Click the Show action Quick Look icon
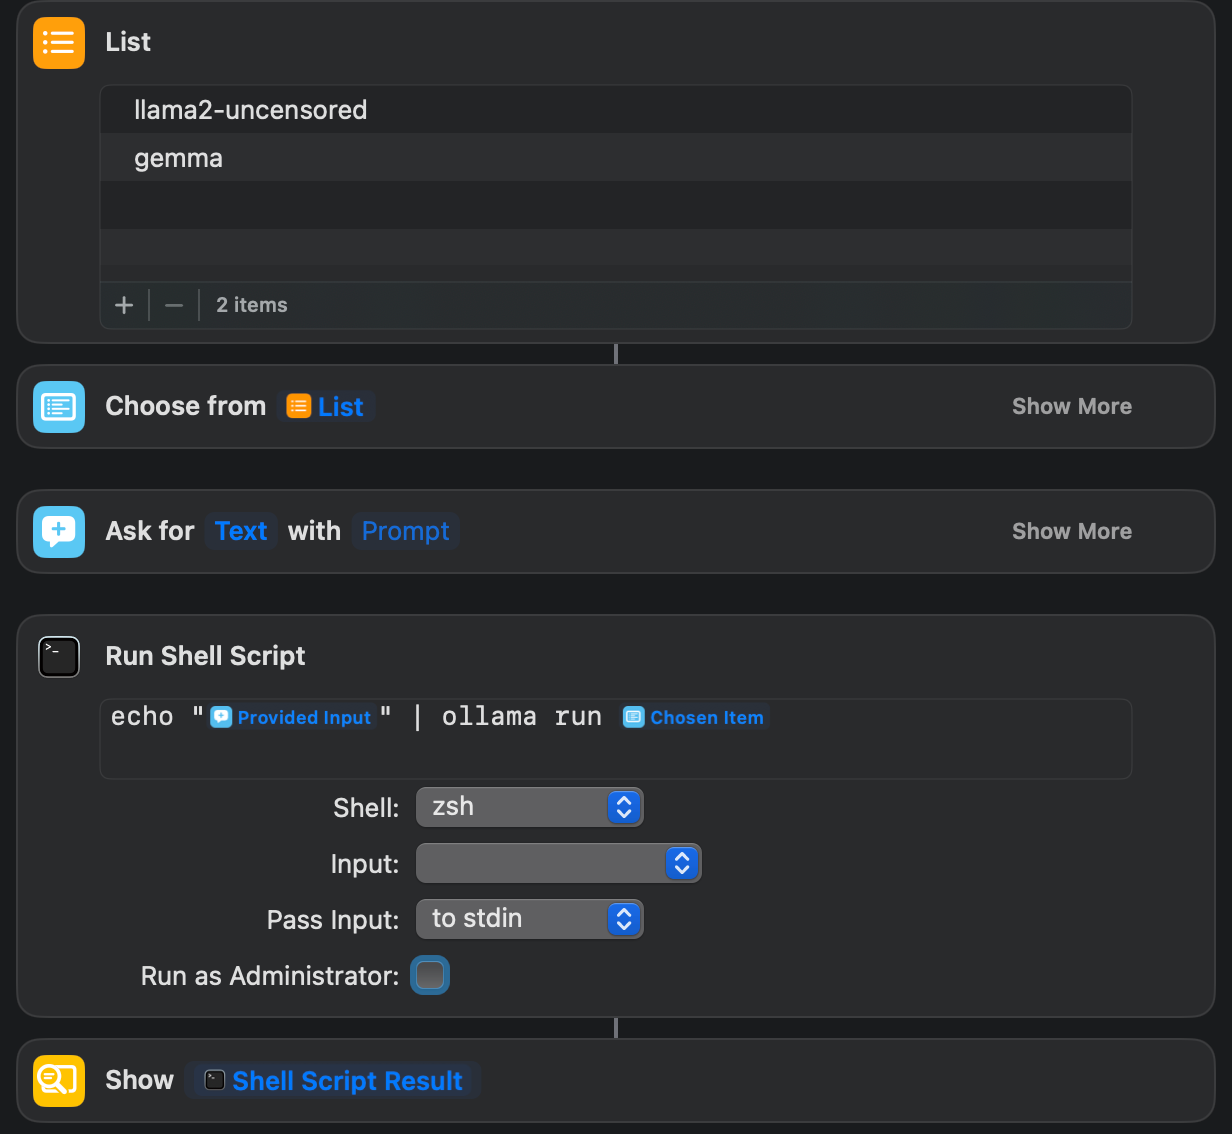 [x=58, y=1080]
